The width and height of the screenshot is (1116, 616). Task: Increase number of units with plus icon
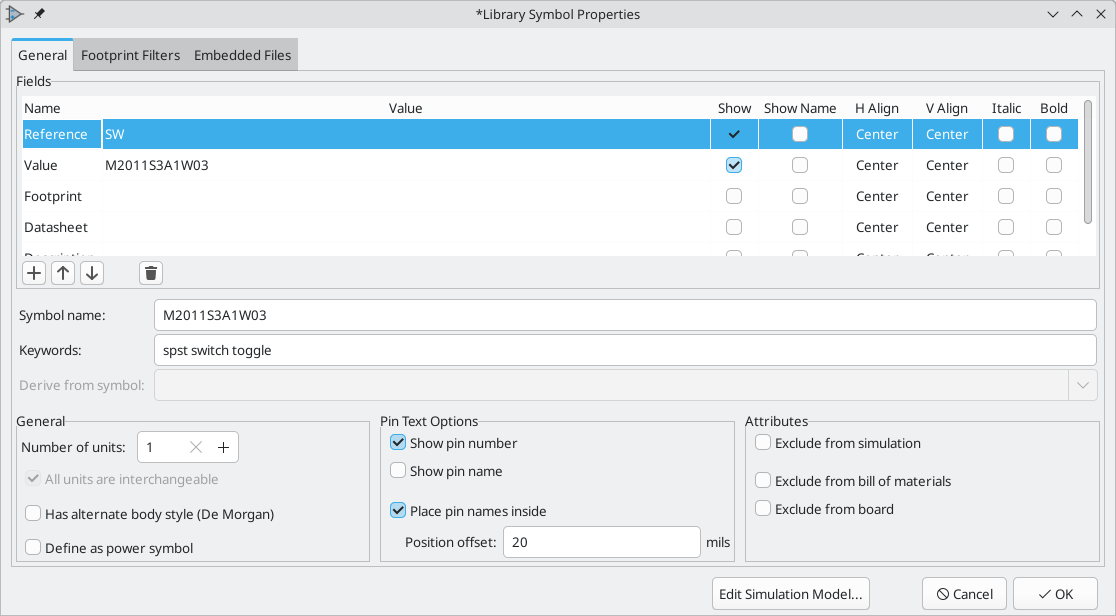point(223,447)
